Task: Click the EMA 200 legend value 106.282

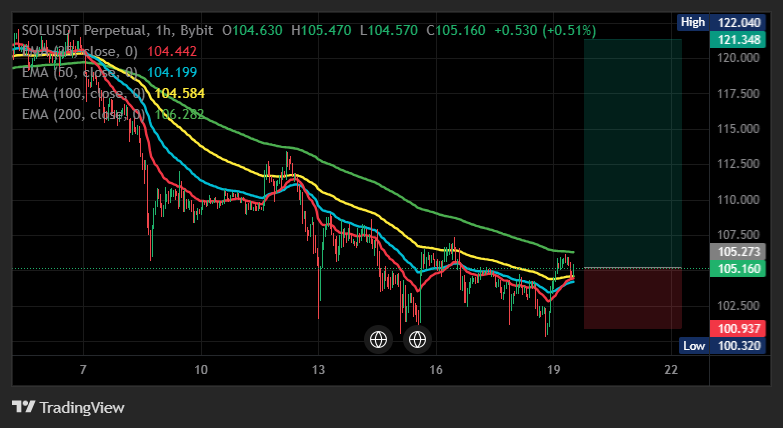Action: 179,114
